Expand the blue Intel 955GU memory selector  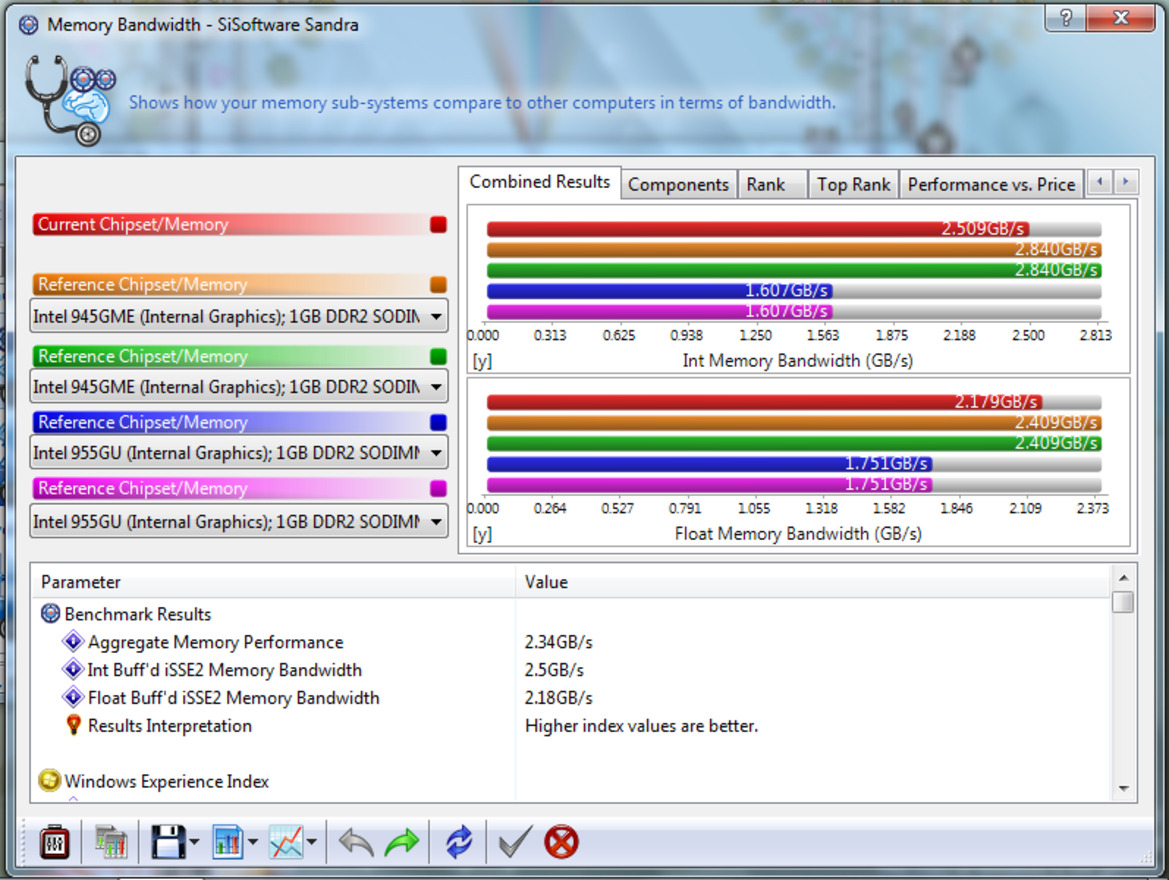tap(435, 453)
